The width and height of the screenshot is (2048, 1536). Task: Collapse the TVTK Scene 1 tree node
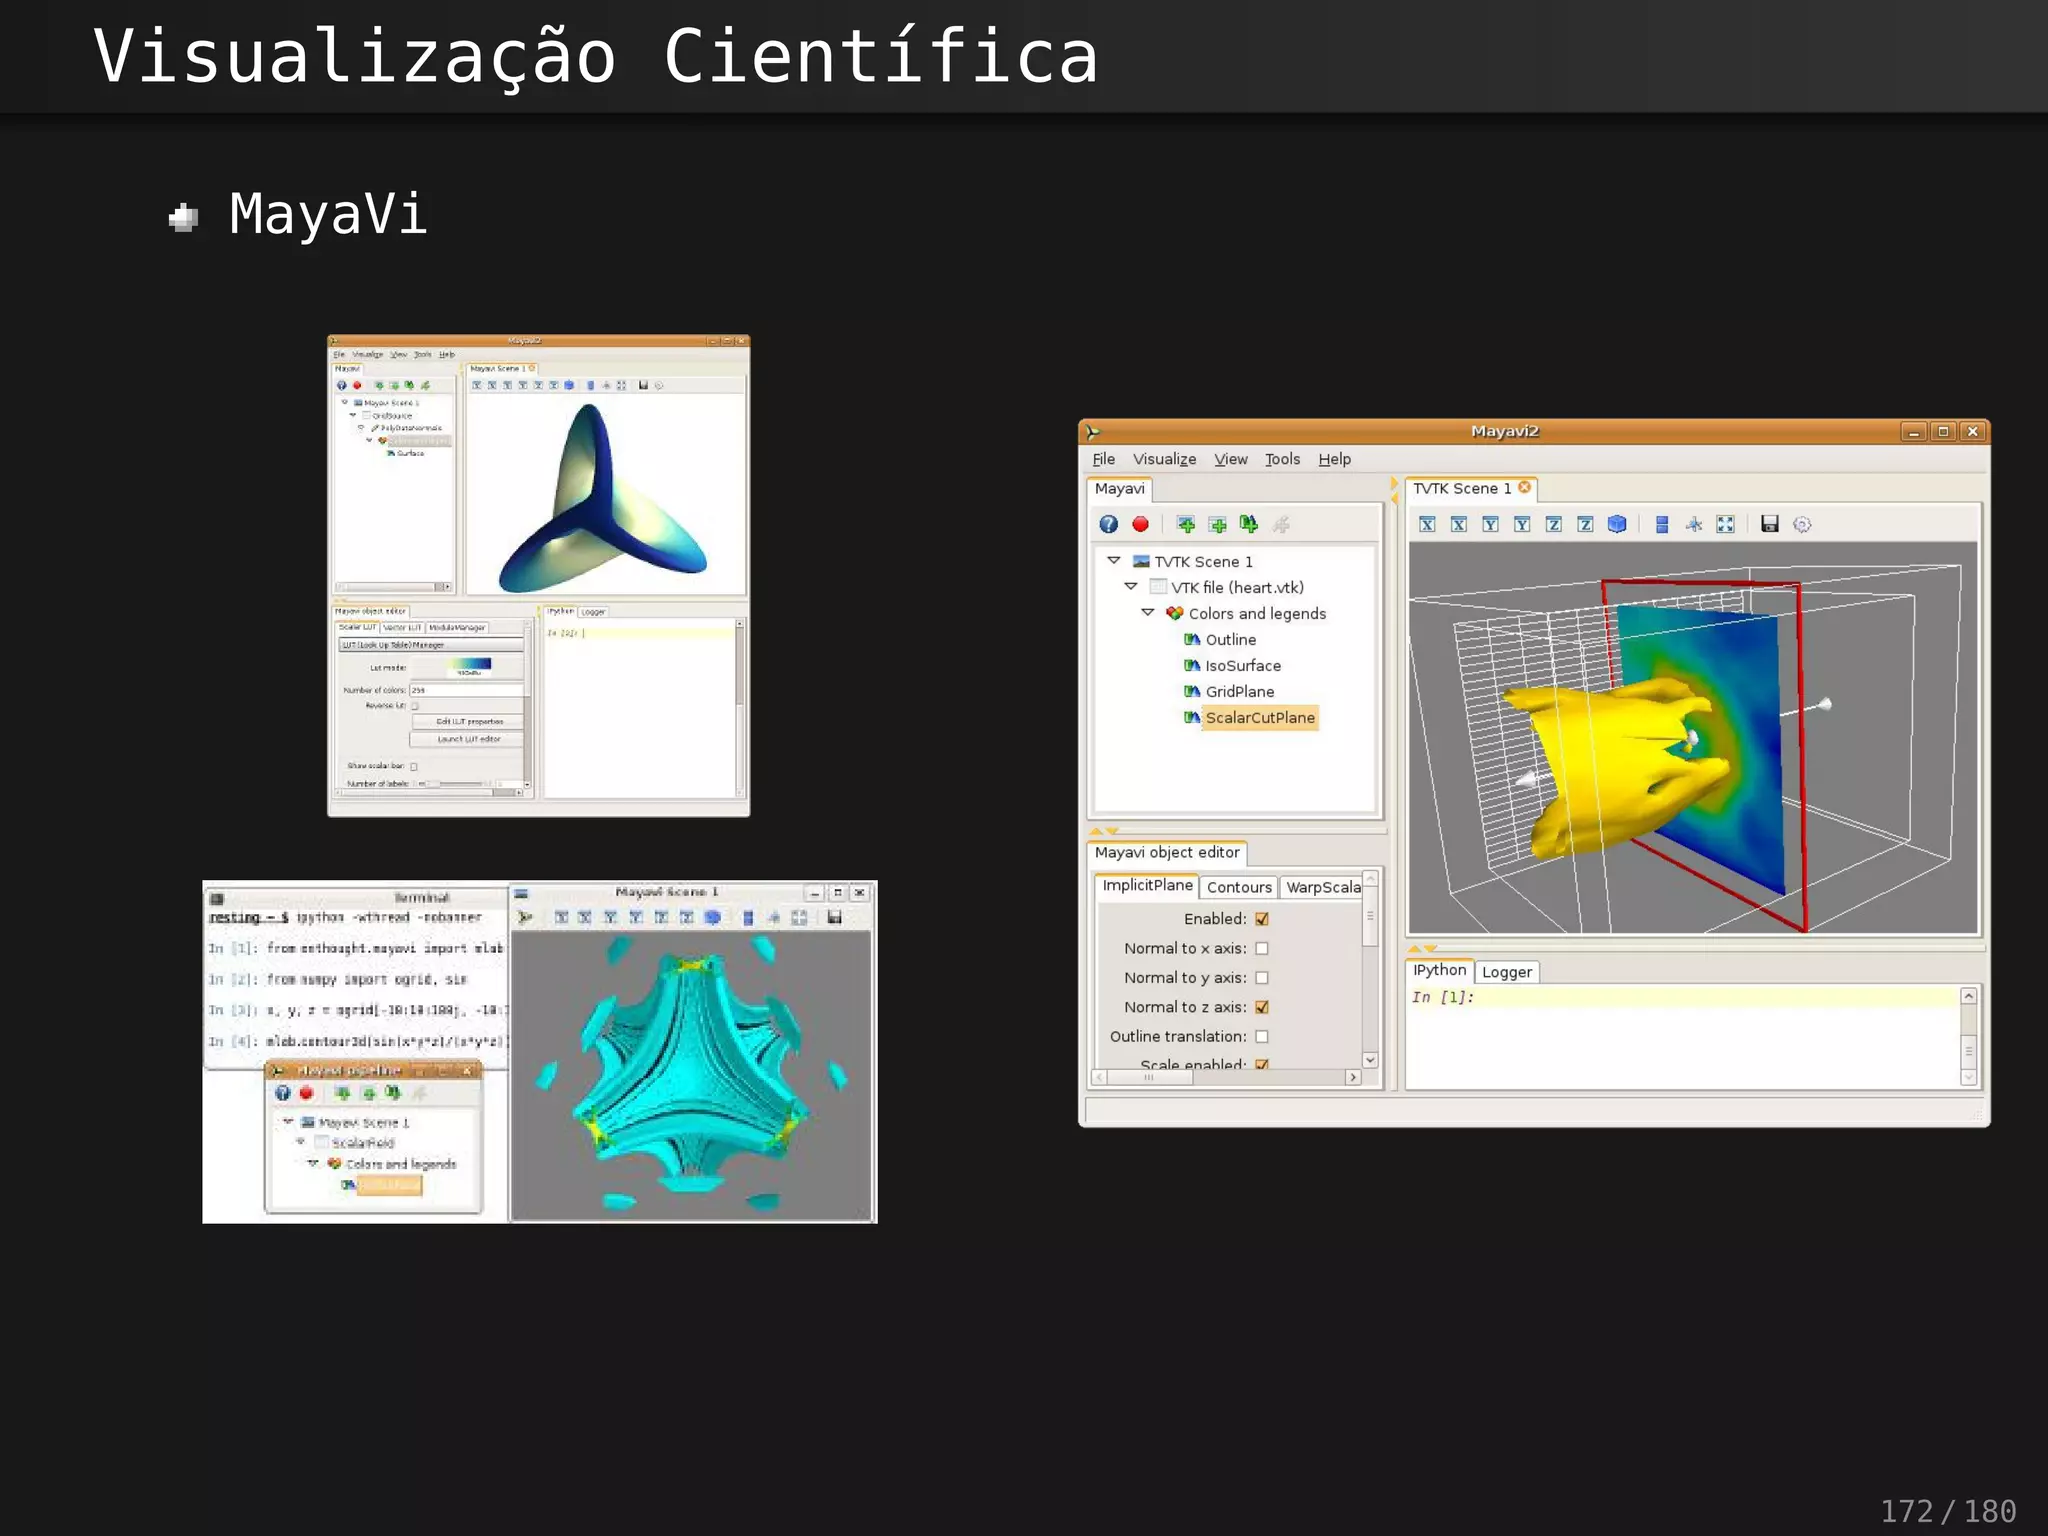click(1114, 561)
